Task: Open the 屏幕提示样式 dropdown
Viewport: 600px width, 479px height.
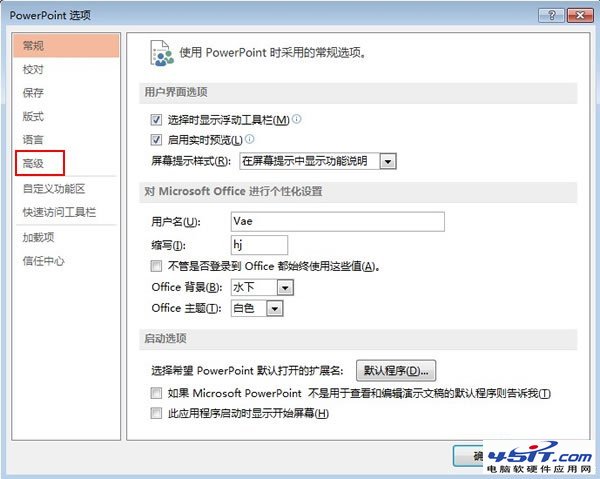Action: 388,161
